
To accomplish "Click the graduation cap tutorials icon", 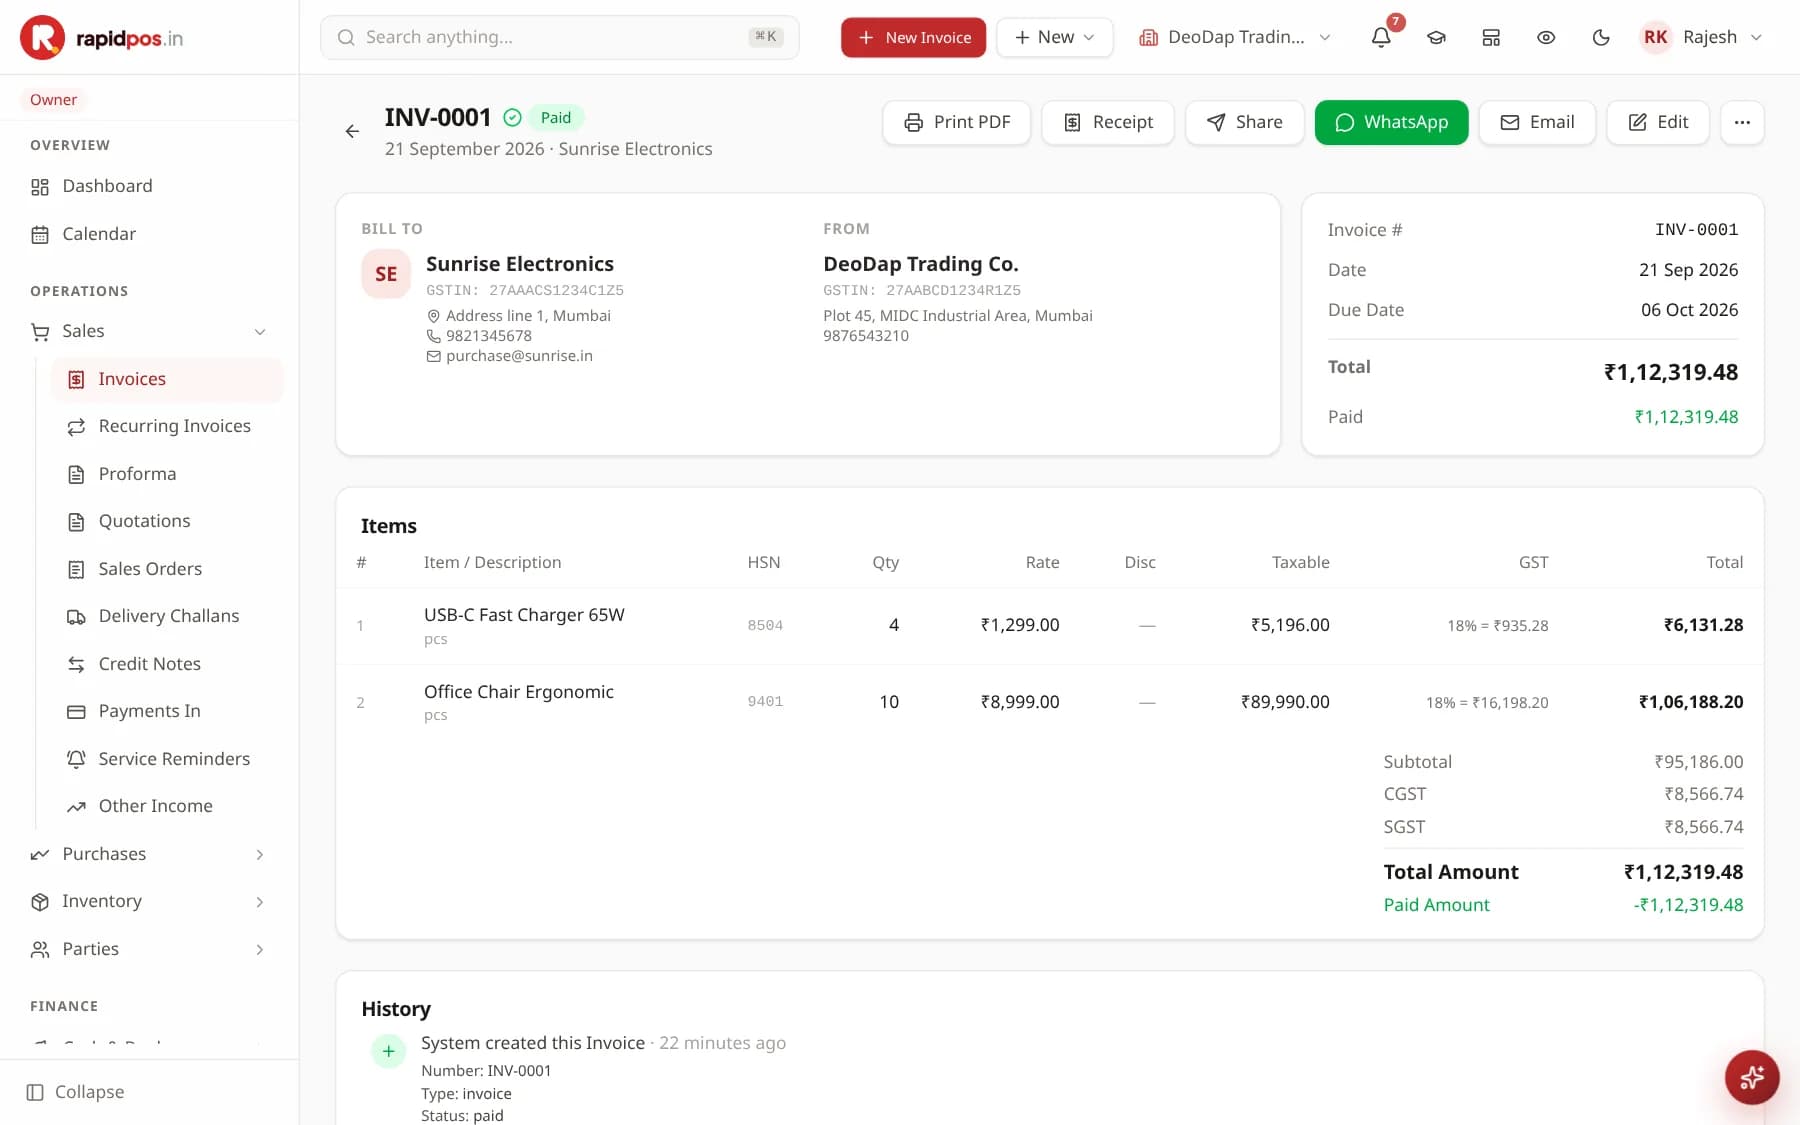I will pyautogui.click(x=1436, y=37).
